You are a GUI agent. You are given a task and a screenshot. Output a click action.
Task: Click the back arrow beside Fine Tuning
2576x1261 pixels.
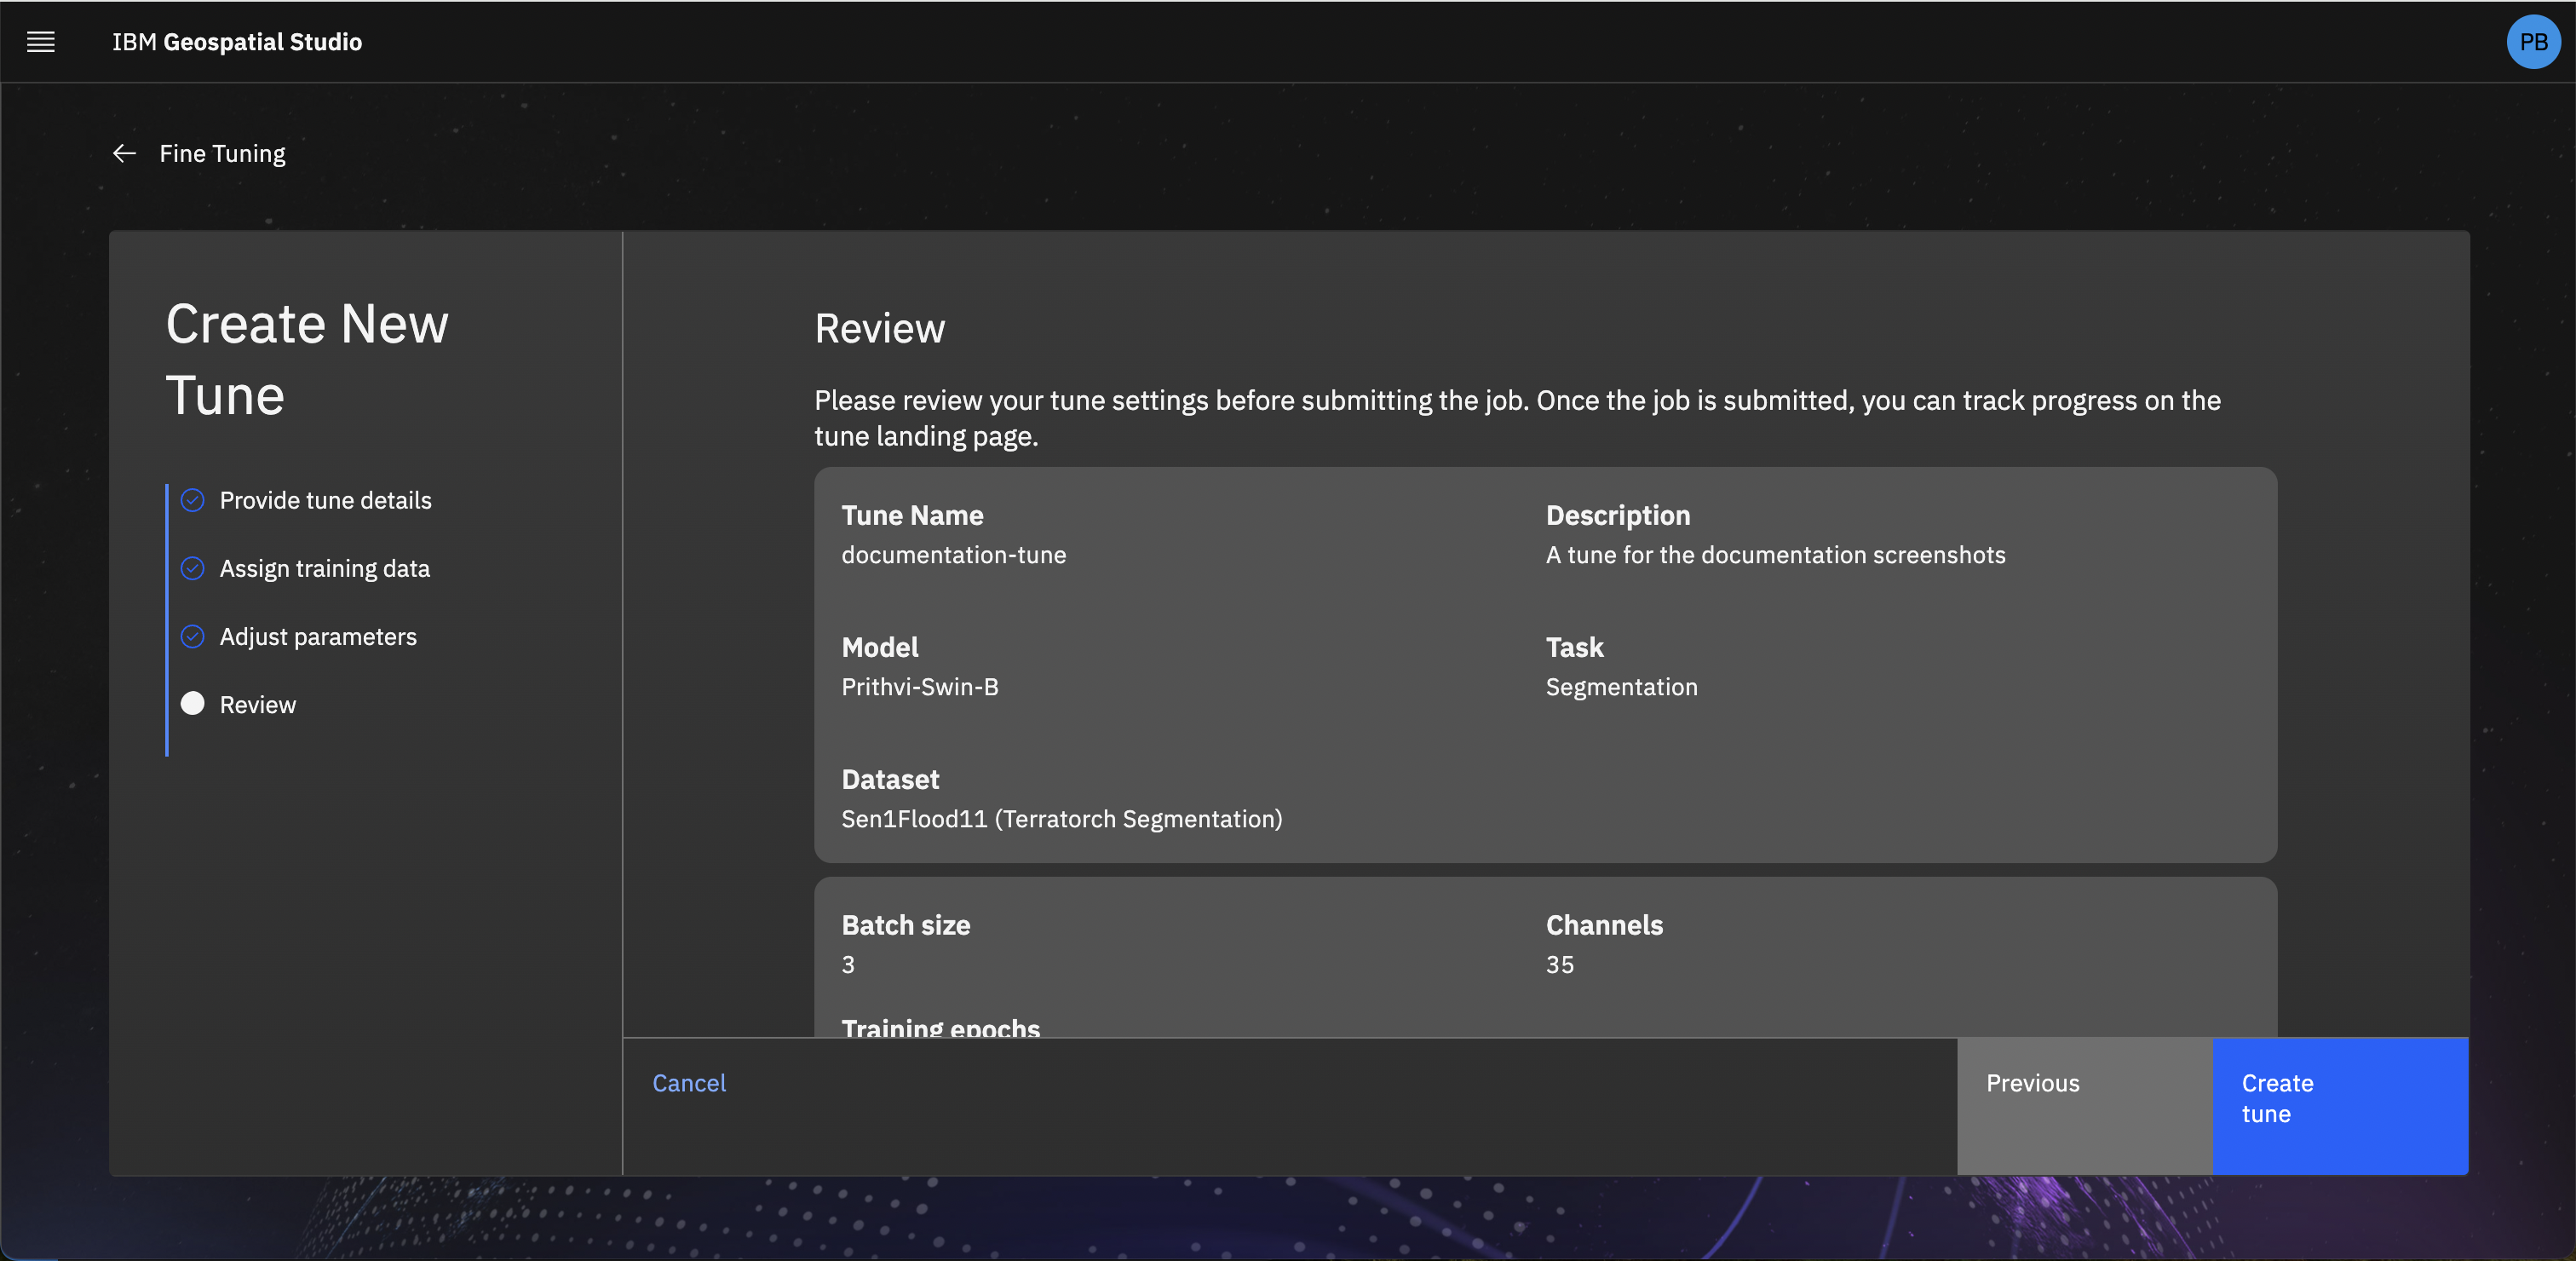coord(124,153)
